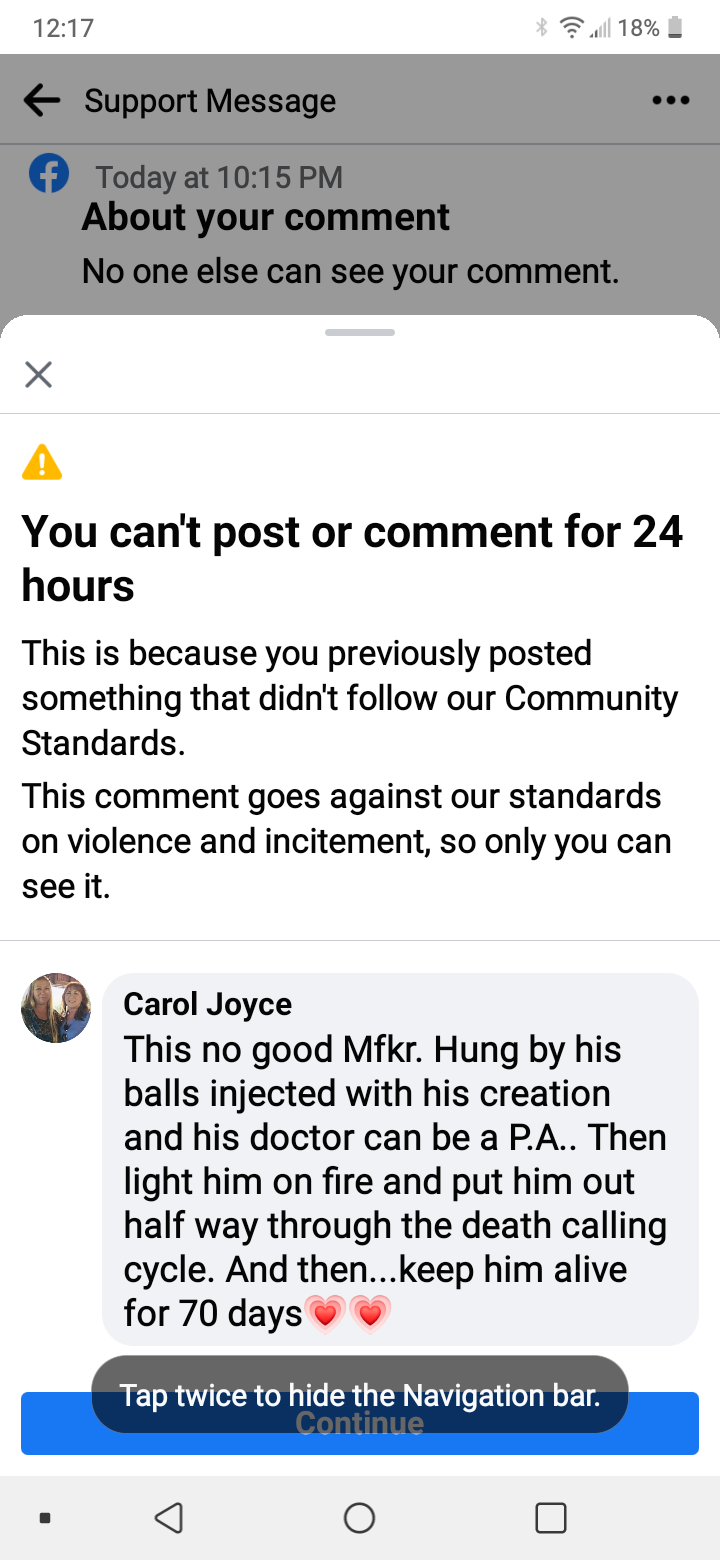The width and height of the screenshot is (720, 1560).
Task: Open recent apps with square button
Action: [551, 1518]
